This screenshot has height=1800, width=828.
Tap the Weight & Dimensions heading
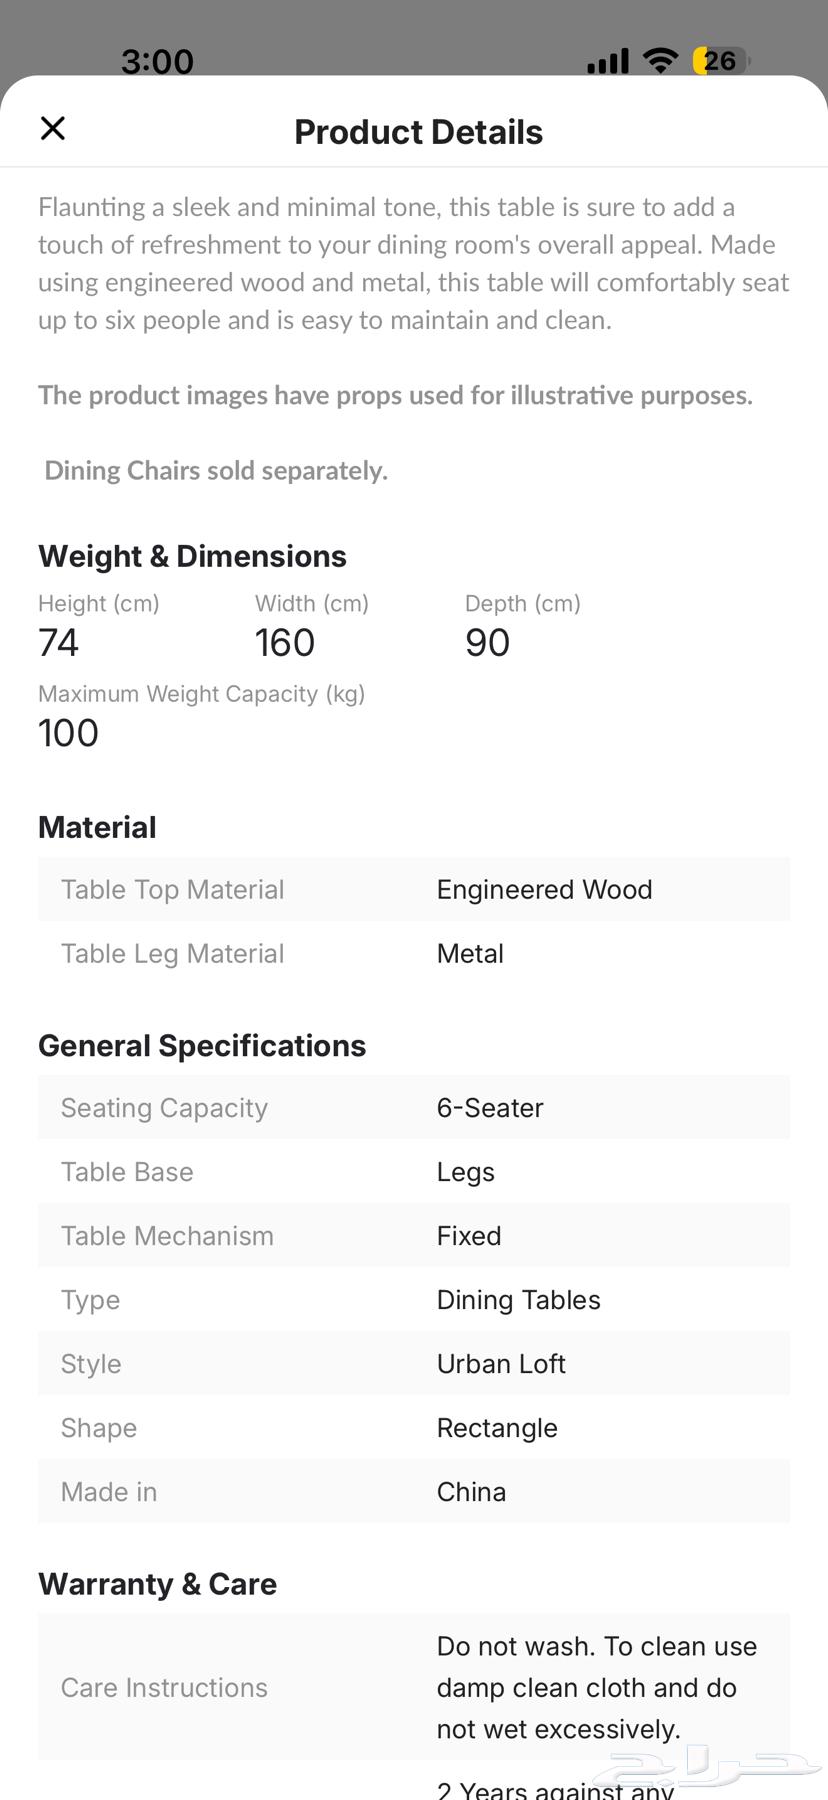point(192,556)
